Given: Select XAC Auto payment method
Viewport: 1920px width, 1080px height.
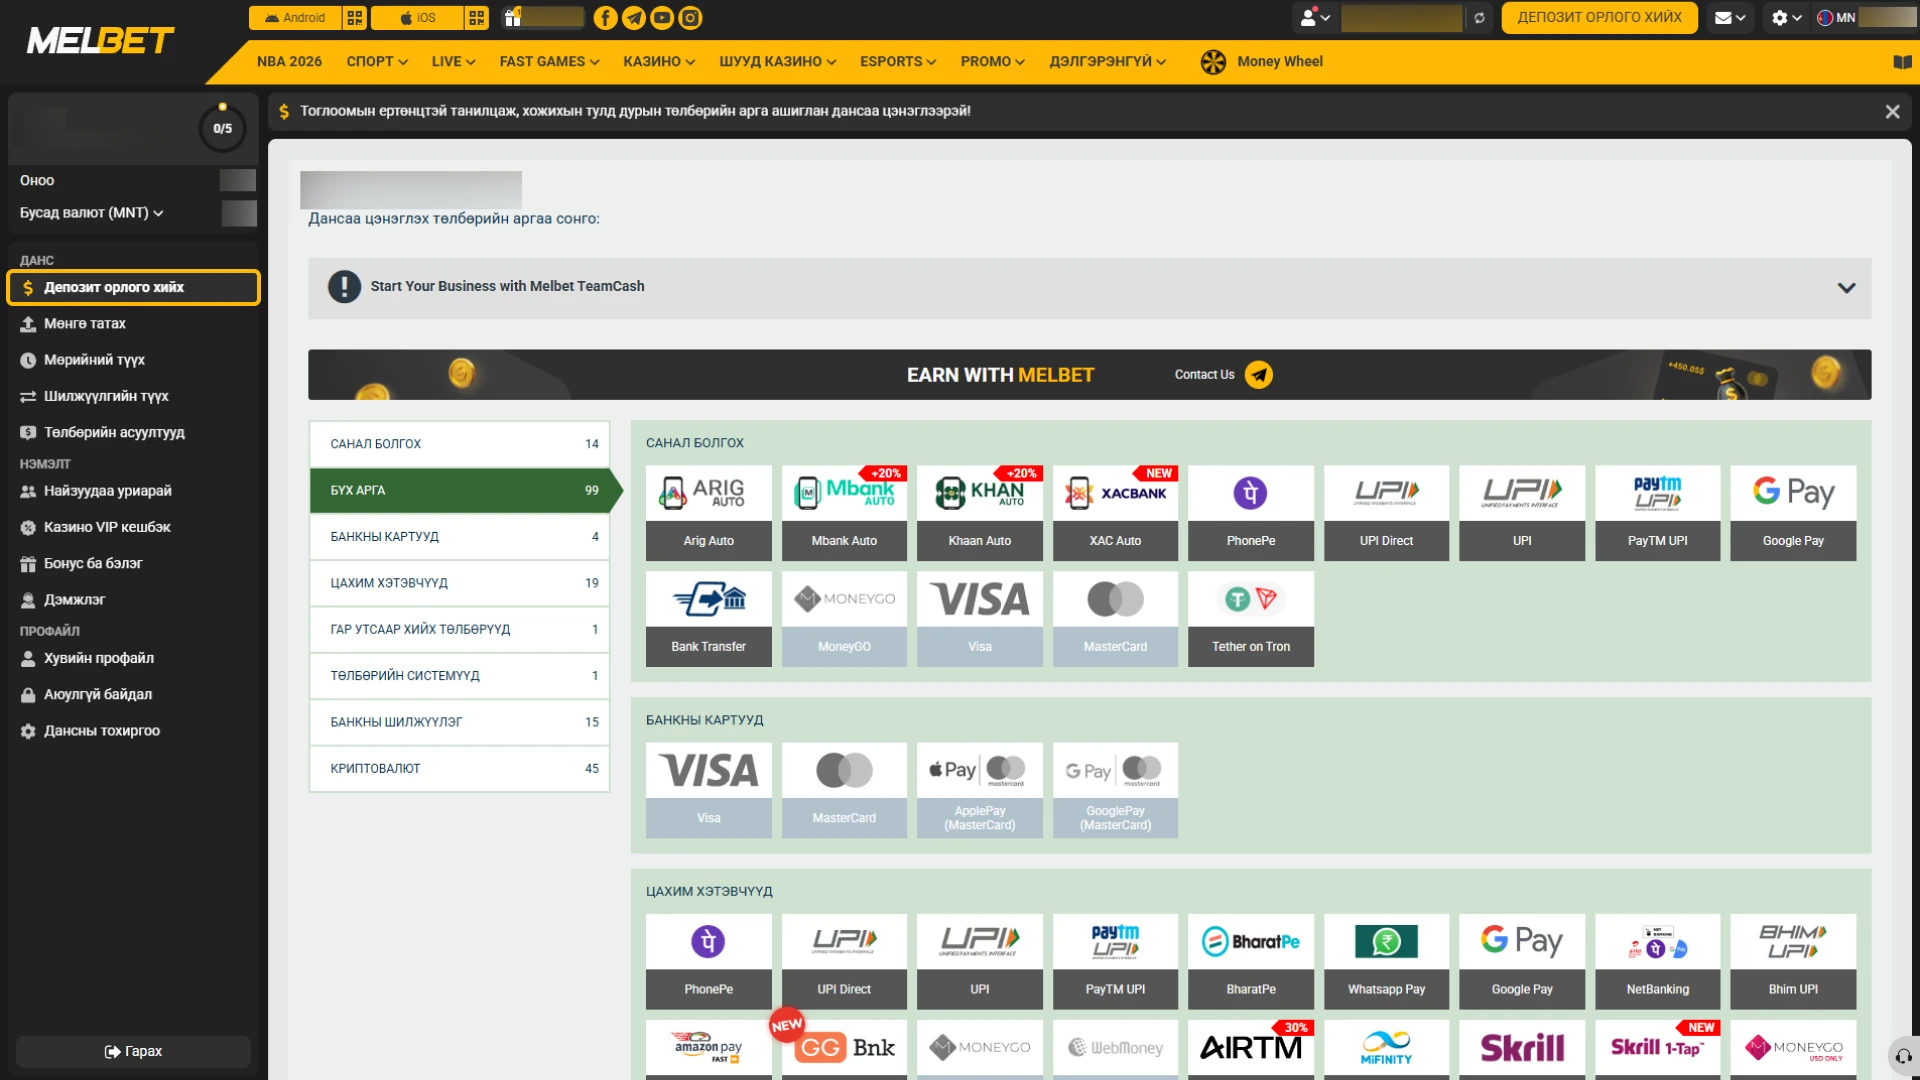Looking at the screenshot, I should pyautogui.click(x=1115, y=513).
